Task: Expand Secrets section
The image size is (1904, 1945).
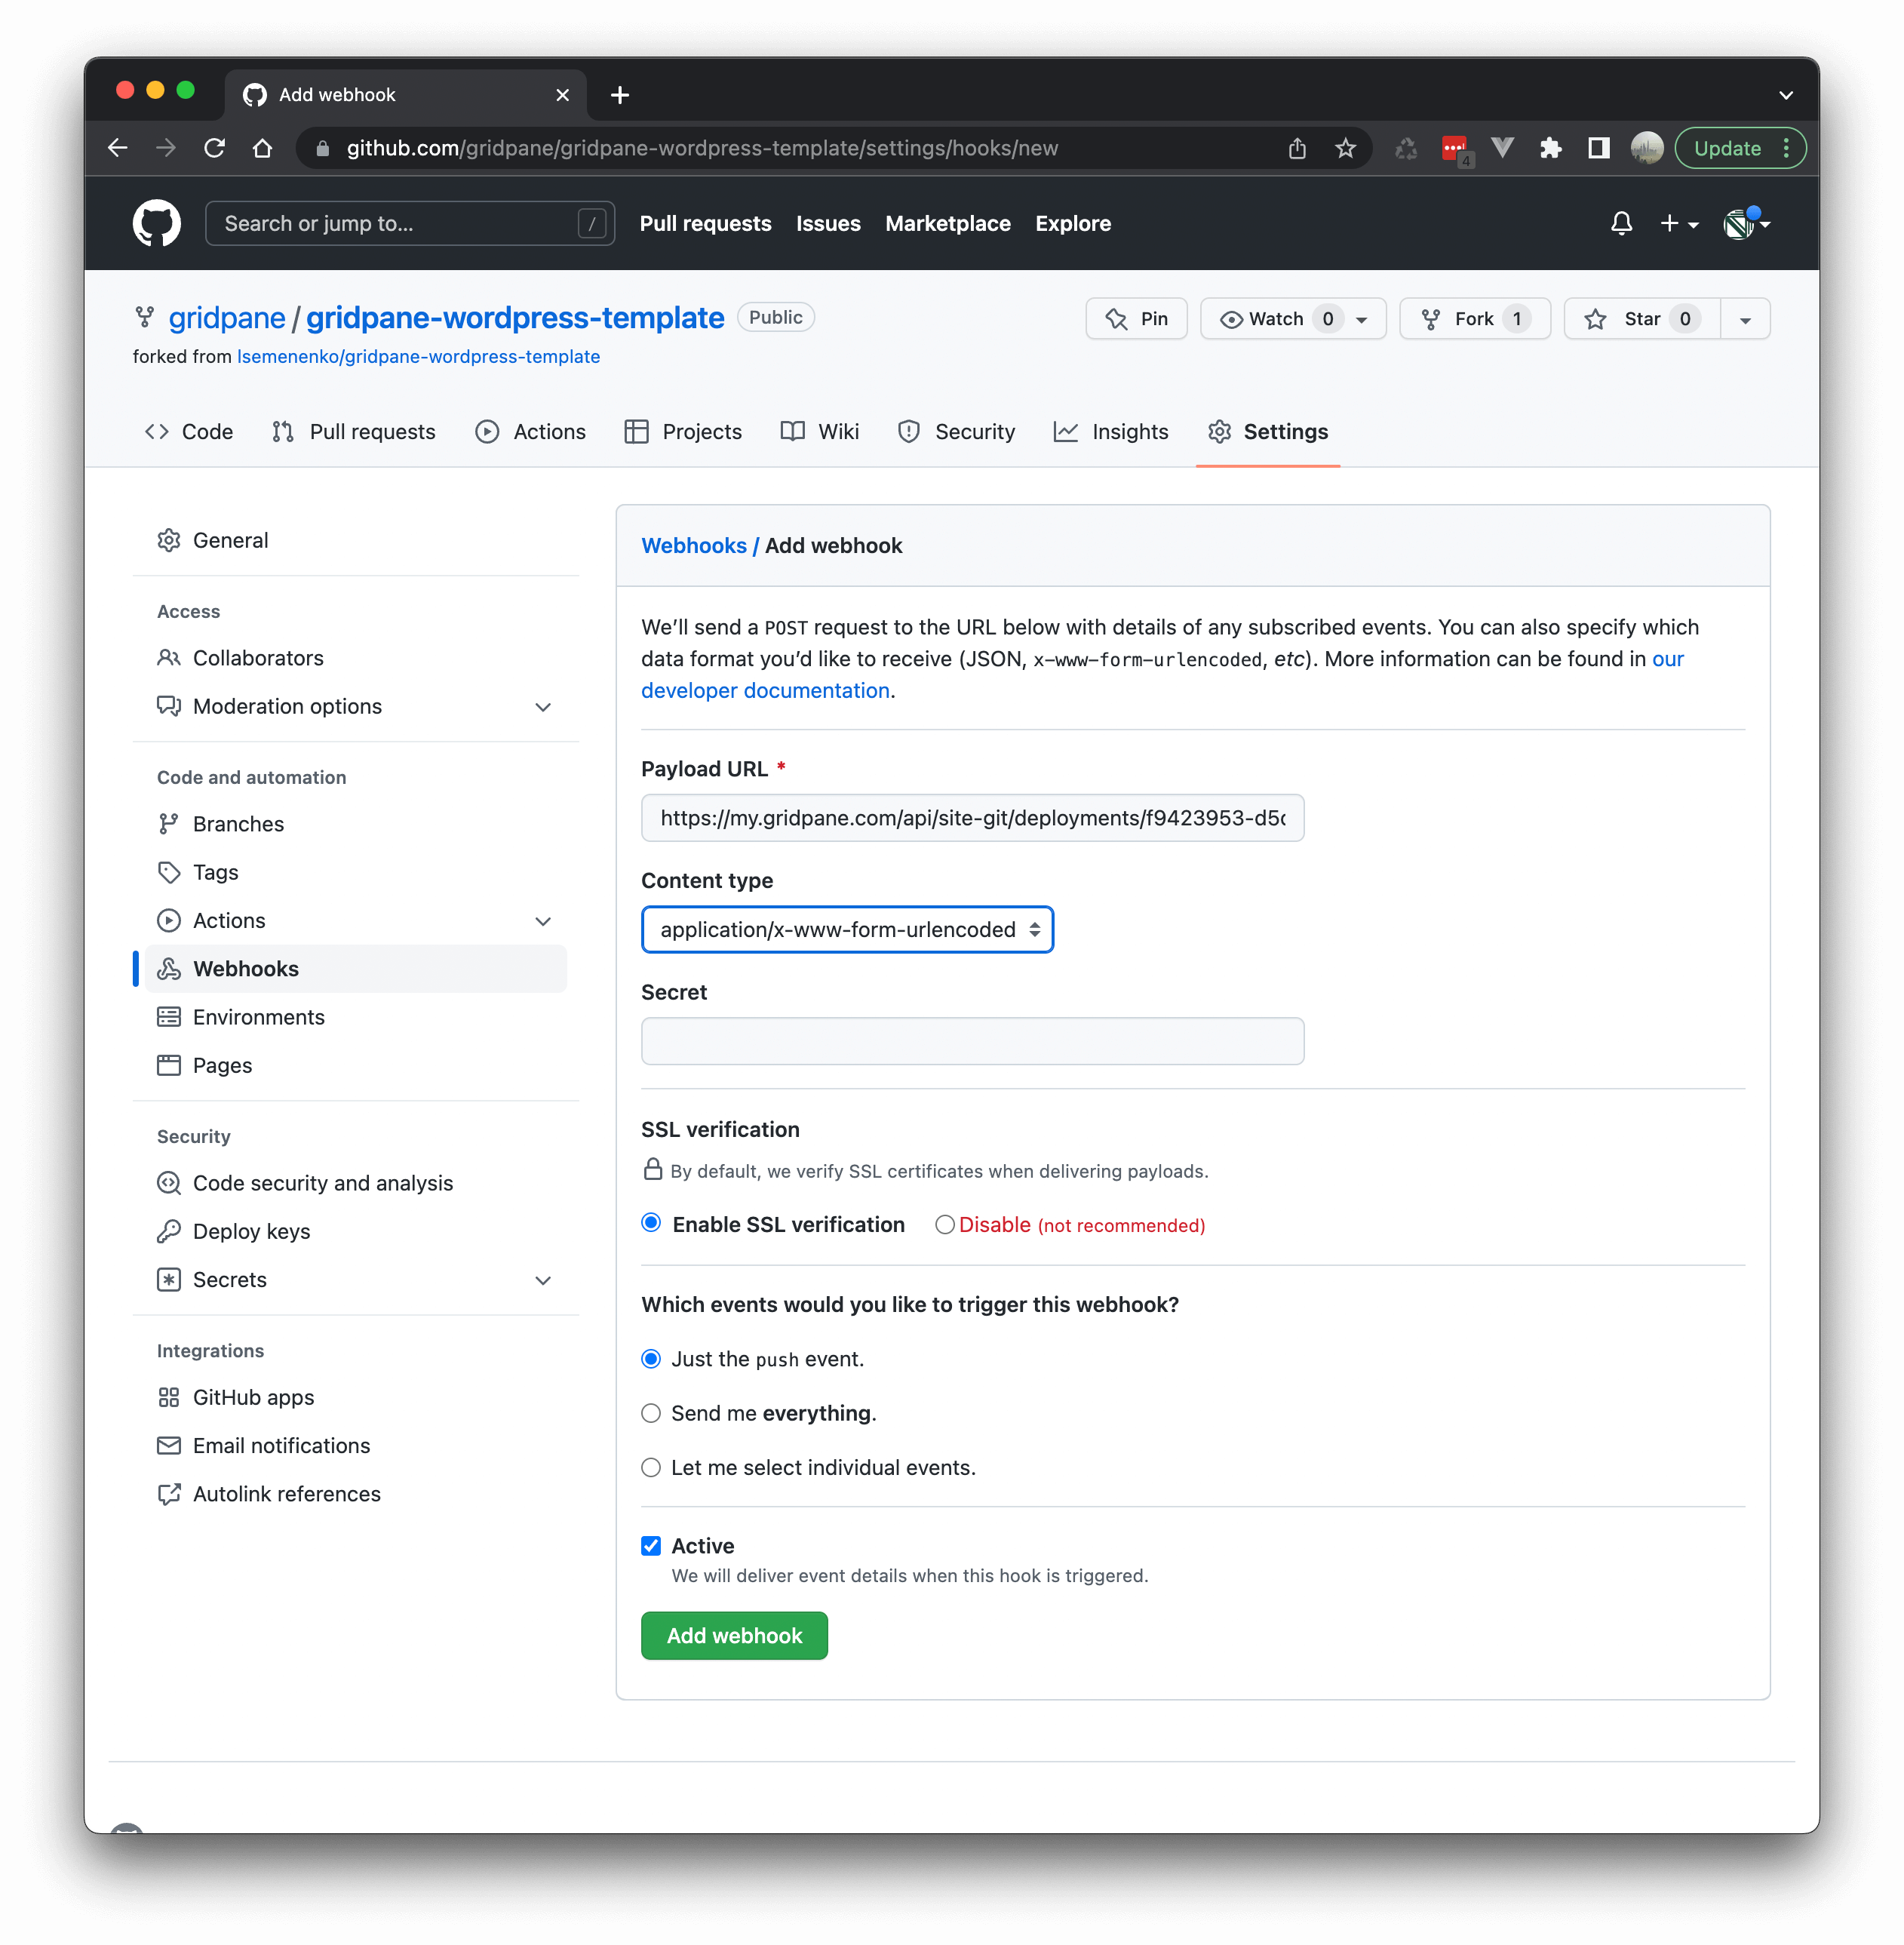Action: coord(543,1280)
